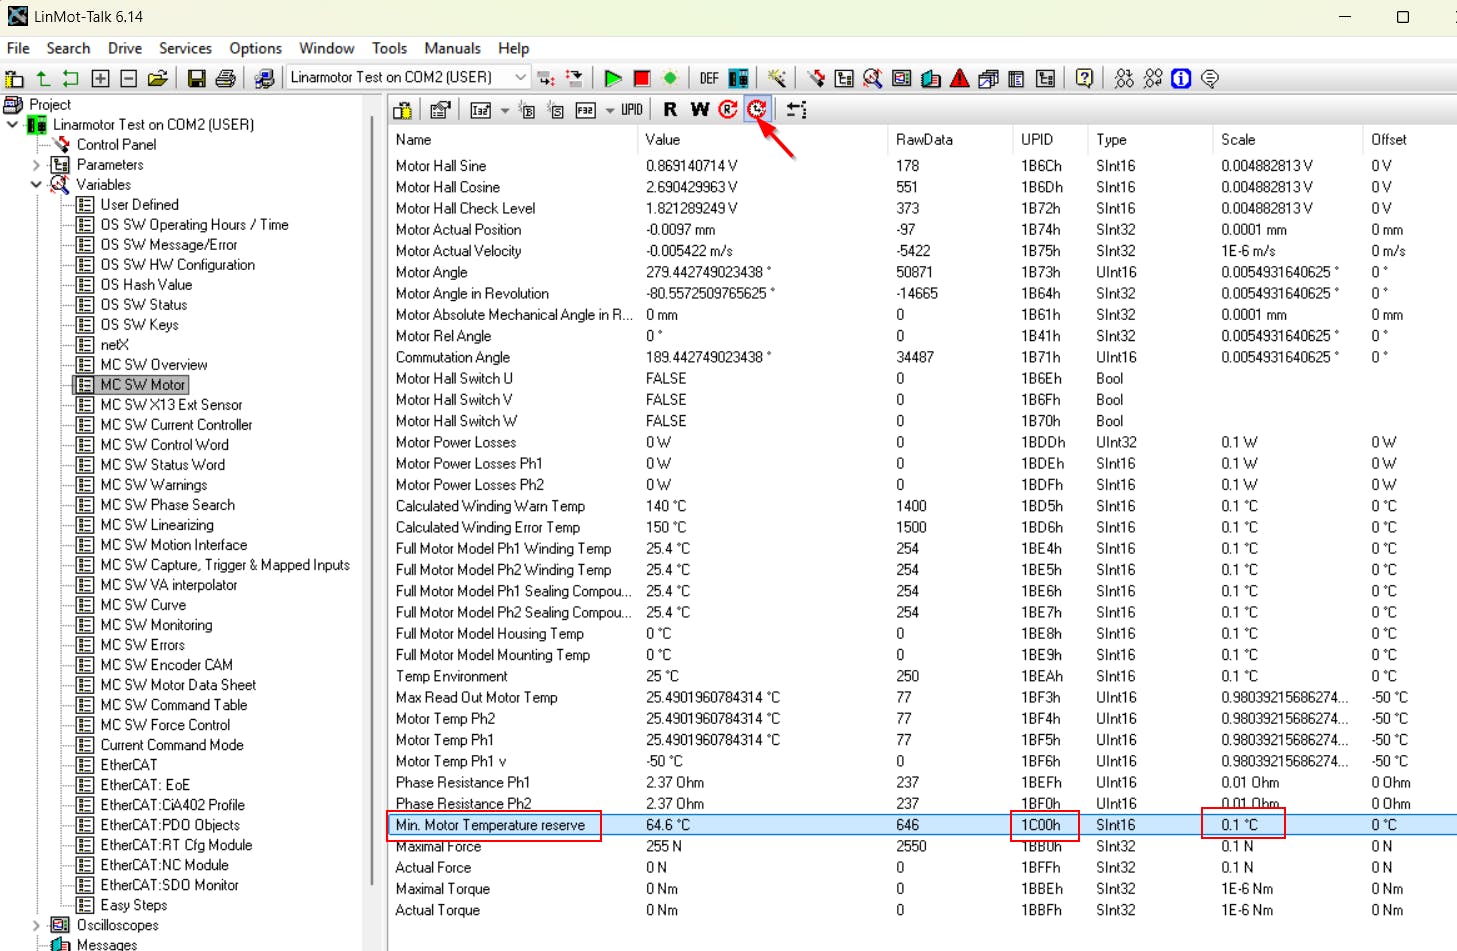Click the green Start (play) toolbar icon

click(x=613, y=78)
